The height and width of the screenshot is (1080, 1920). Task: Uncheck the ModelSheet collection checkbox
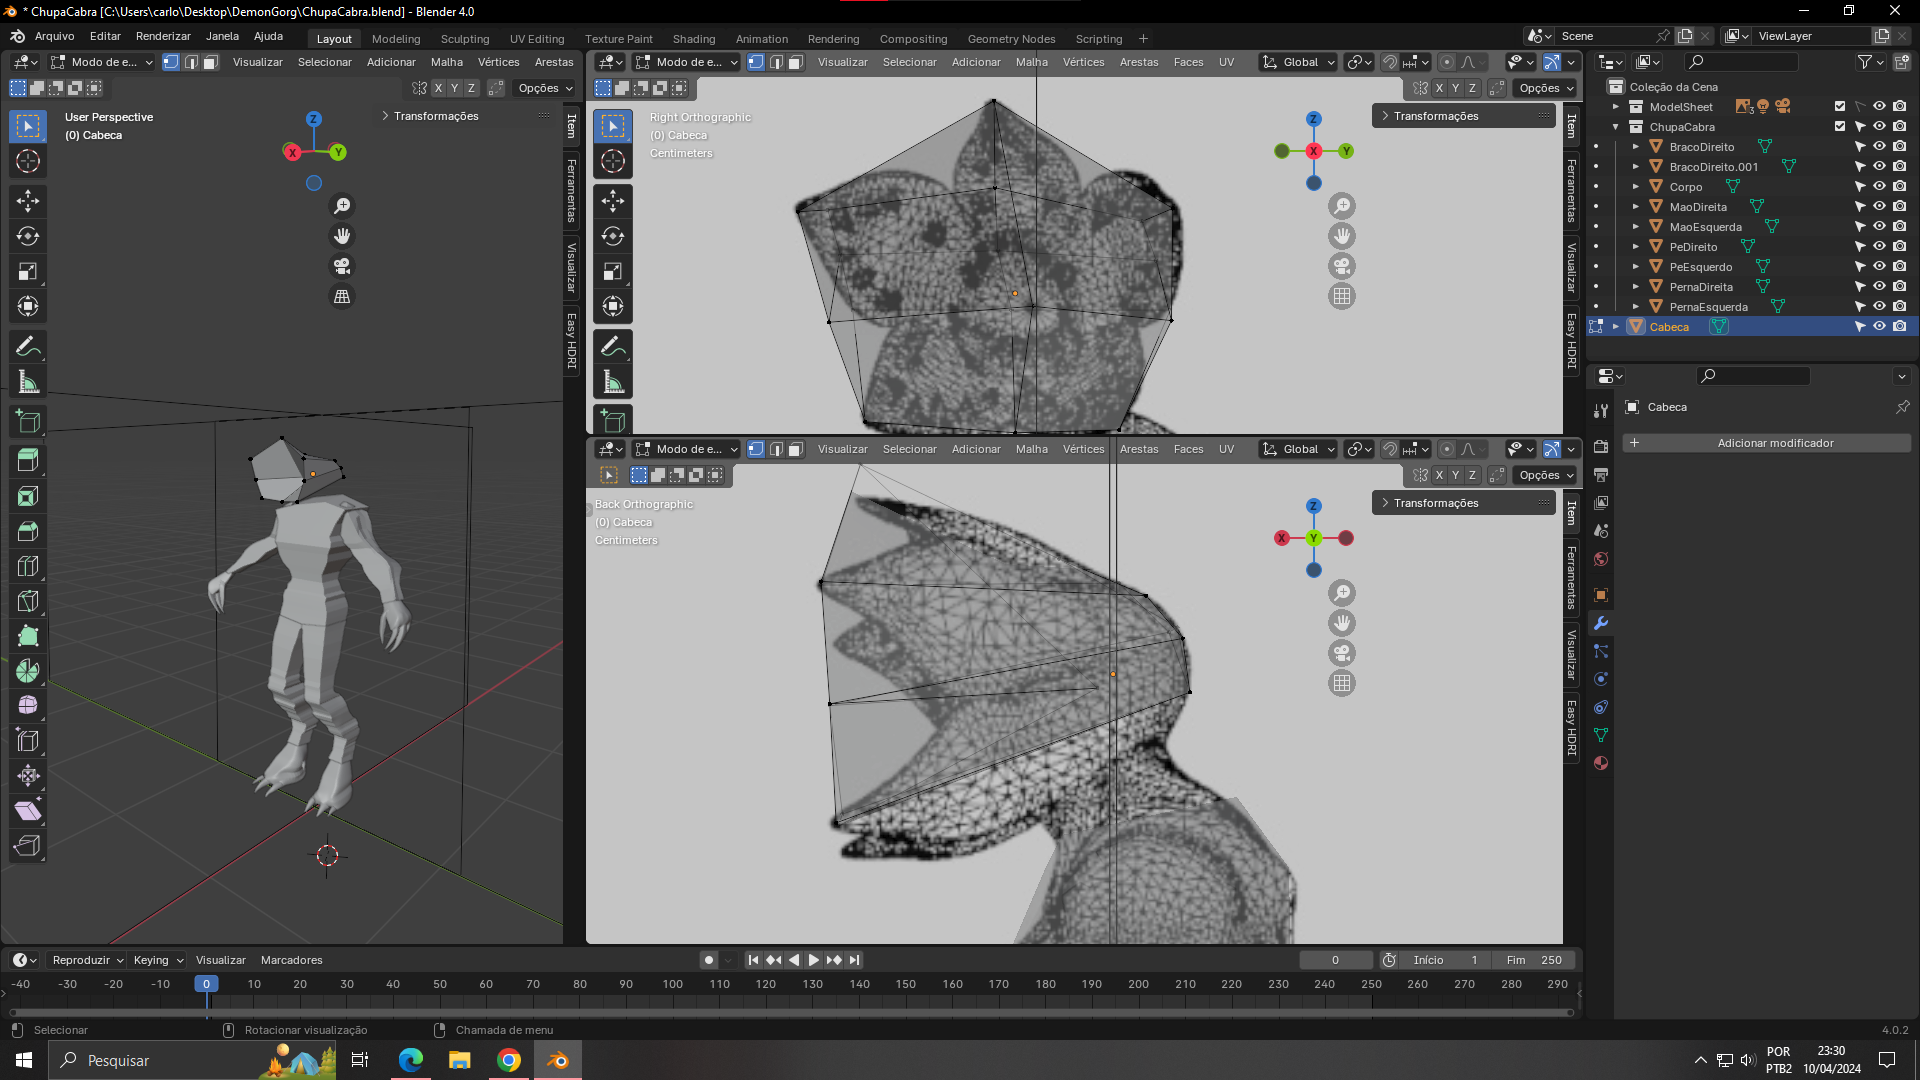tap(1840, 106)
